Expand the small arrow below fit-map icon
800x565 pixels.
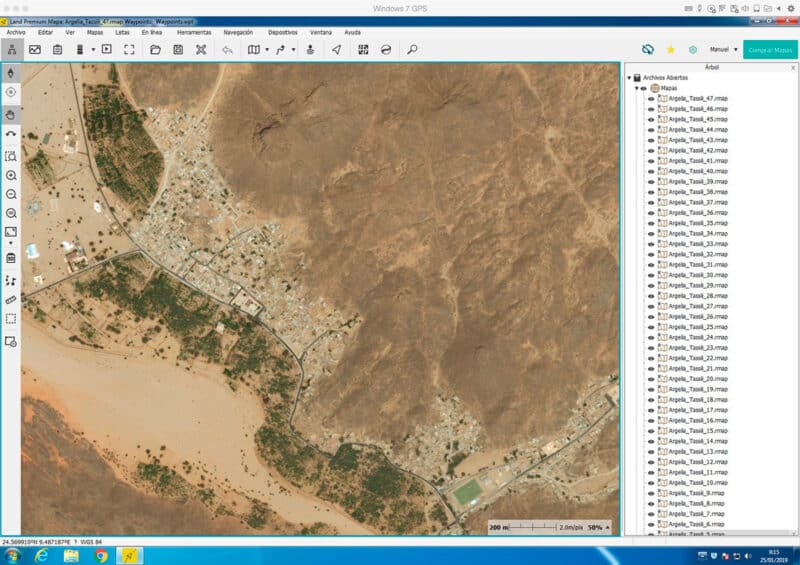click(x=11, y=243)
